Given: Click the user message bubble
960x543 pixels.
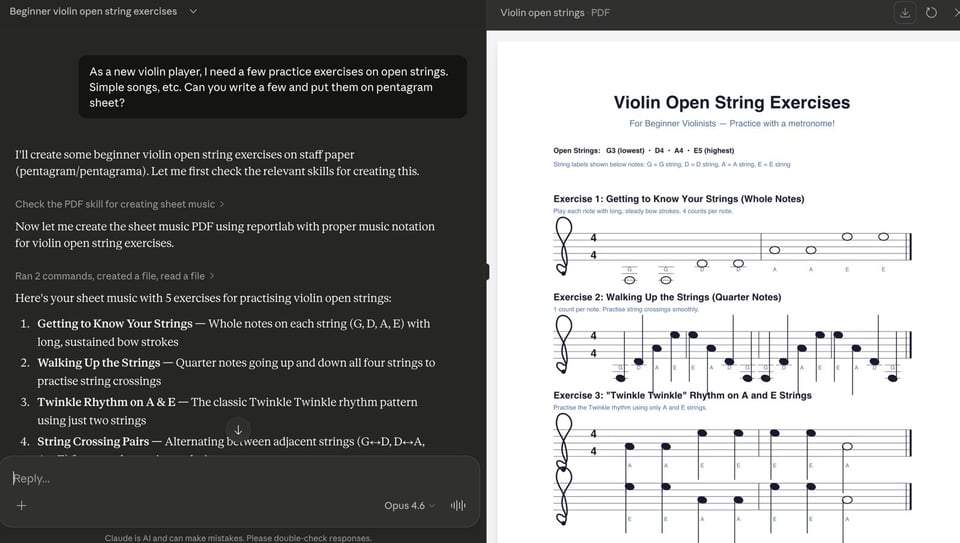Looking at the screenshot, I should coord(272,87).
